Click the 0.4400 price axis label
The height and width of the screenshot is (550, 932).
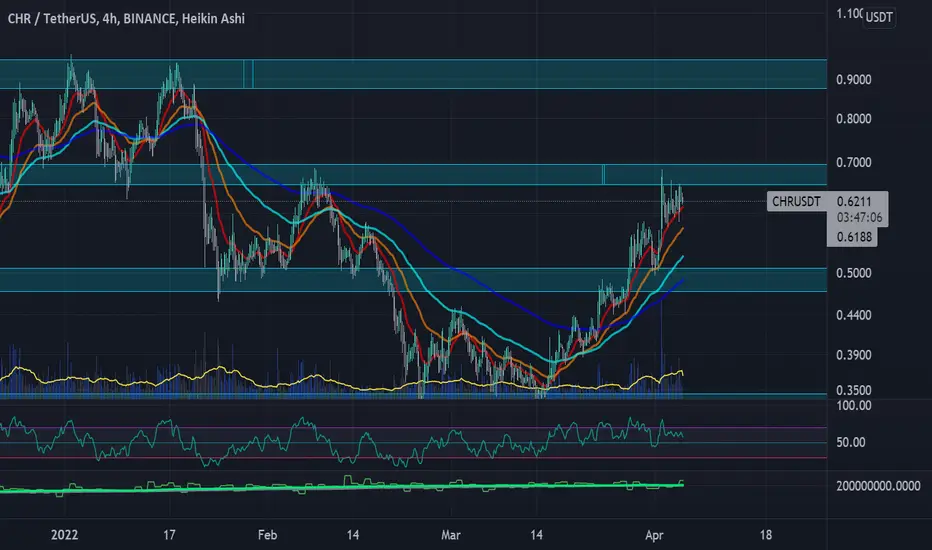pyautogui.click(x=854, y=315)
